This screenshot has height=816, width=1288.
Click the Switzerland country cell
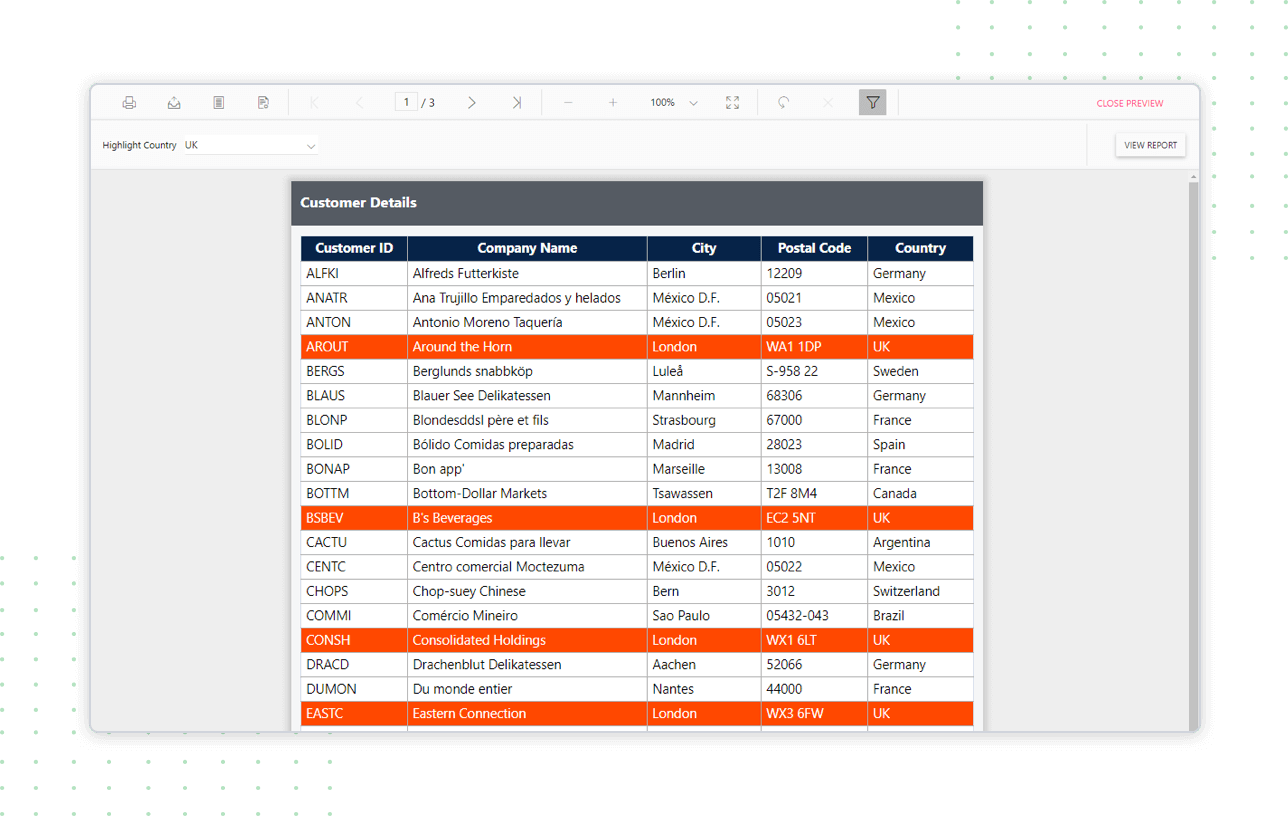[920, 591]
